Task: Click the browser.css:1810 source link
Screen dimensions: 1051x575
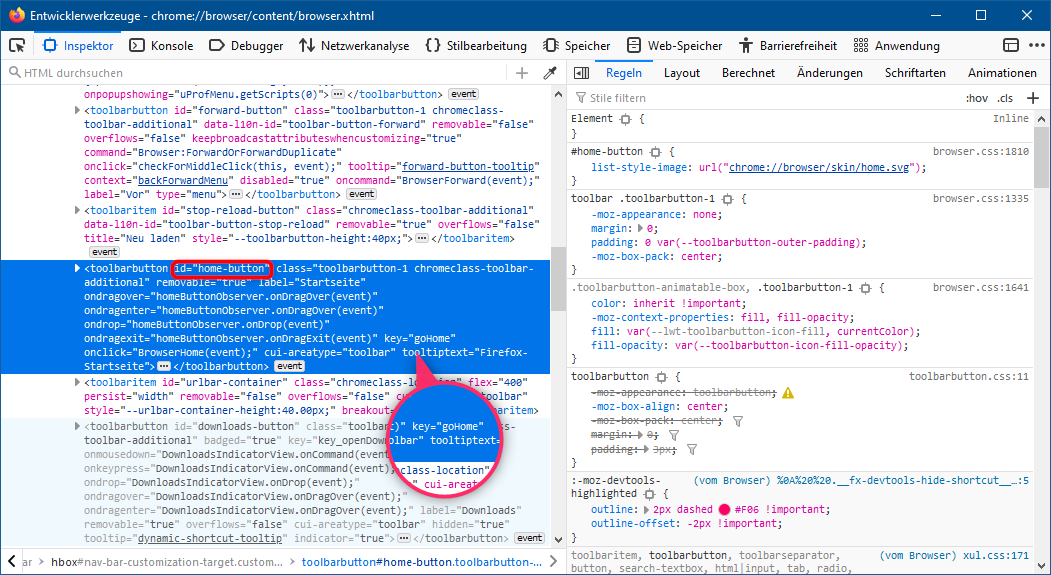Action: 980,151
